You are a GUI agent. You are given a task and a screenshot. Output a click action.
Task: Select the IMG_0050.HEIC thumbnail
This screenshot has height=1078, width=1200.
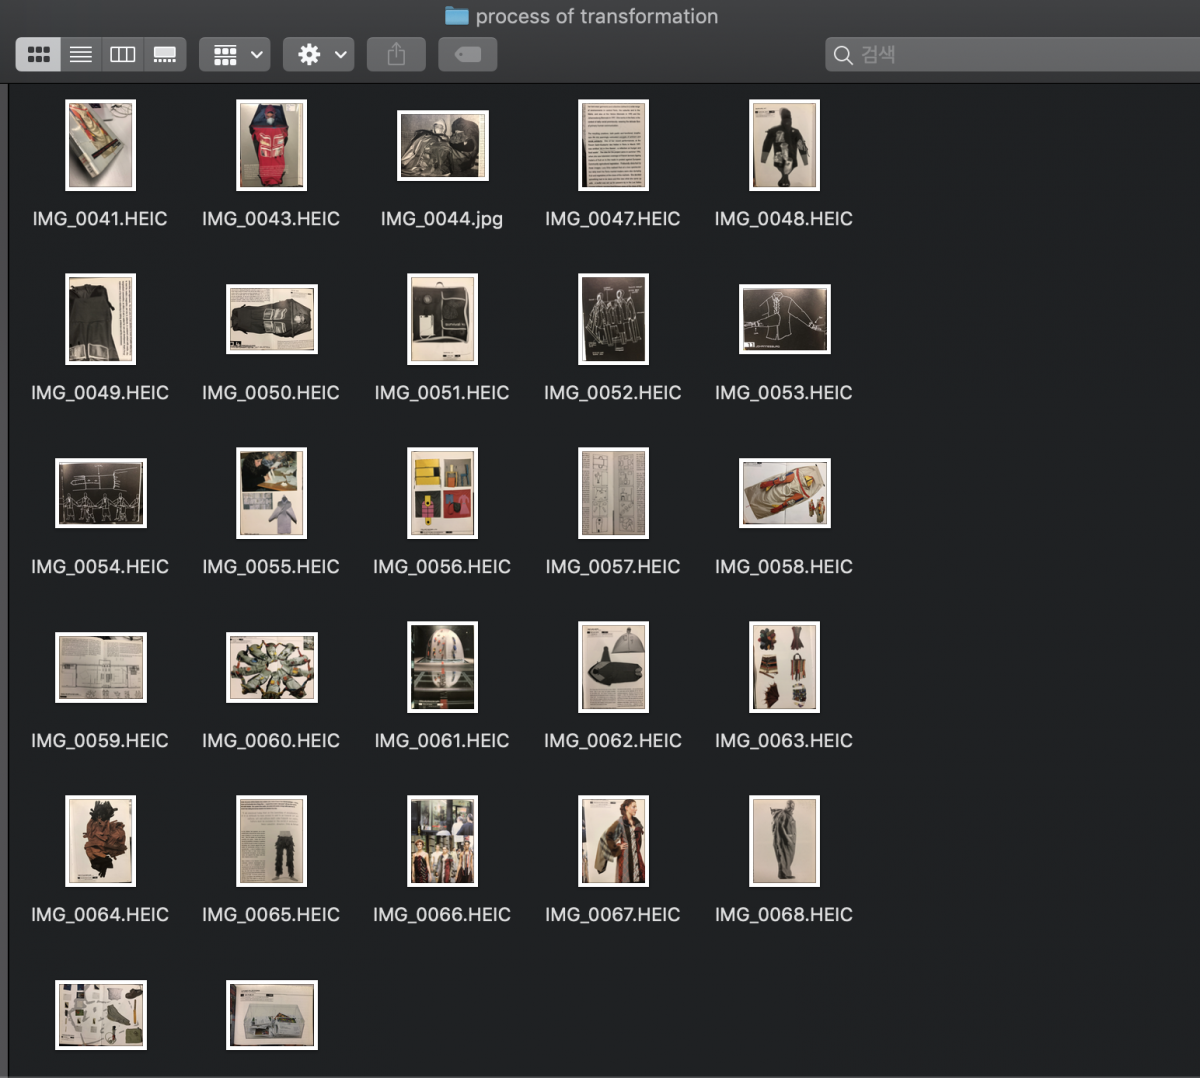point(271,319)
